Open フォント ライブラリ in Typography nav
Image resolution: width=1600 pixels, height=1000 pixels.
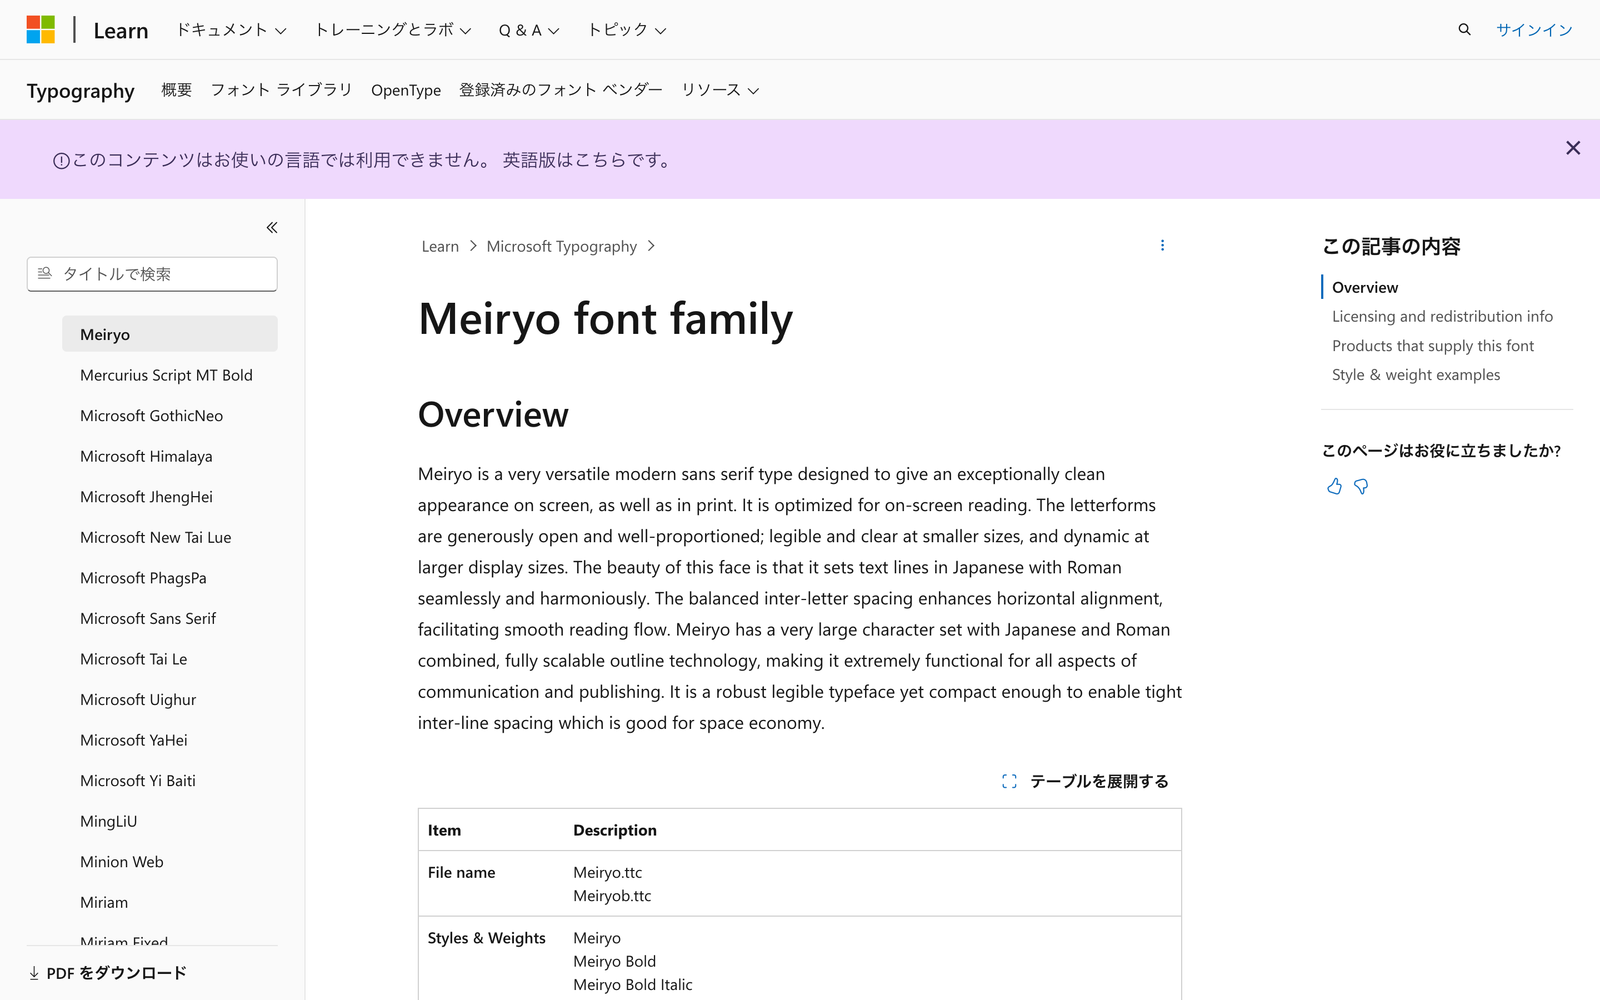point(281,90)
